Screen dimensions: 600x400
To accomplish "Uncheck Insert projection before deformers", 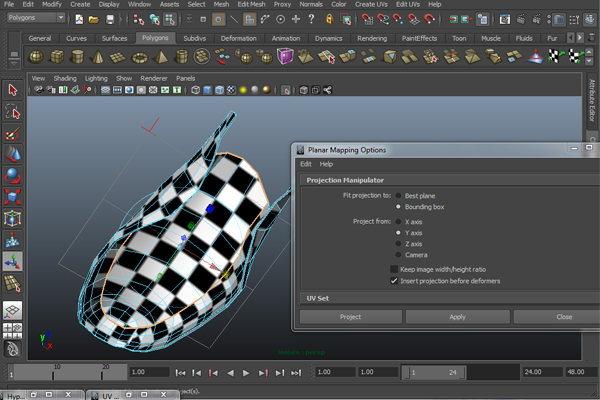I will [x=394, y=281].
